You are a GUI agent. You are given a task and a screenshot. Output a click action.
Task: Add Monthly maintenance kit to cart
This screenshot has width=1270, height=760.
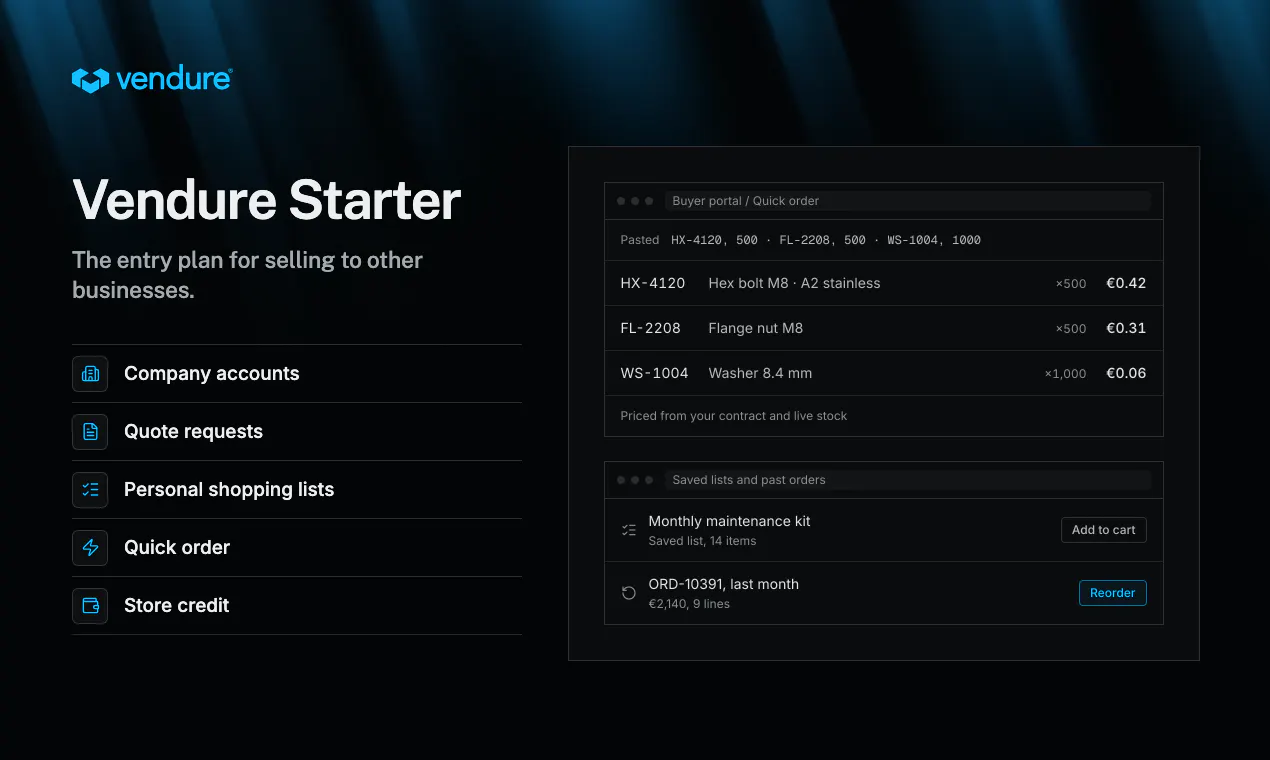[x=1103, y=530]
